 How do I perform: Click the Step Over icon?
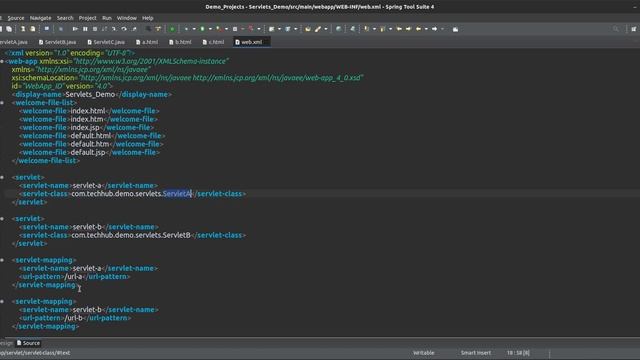click(x=124, y=29)
